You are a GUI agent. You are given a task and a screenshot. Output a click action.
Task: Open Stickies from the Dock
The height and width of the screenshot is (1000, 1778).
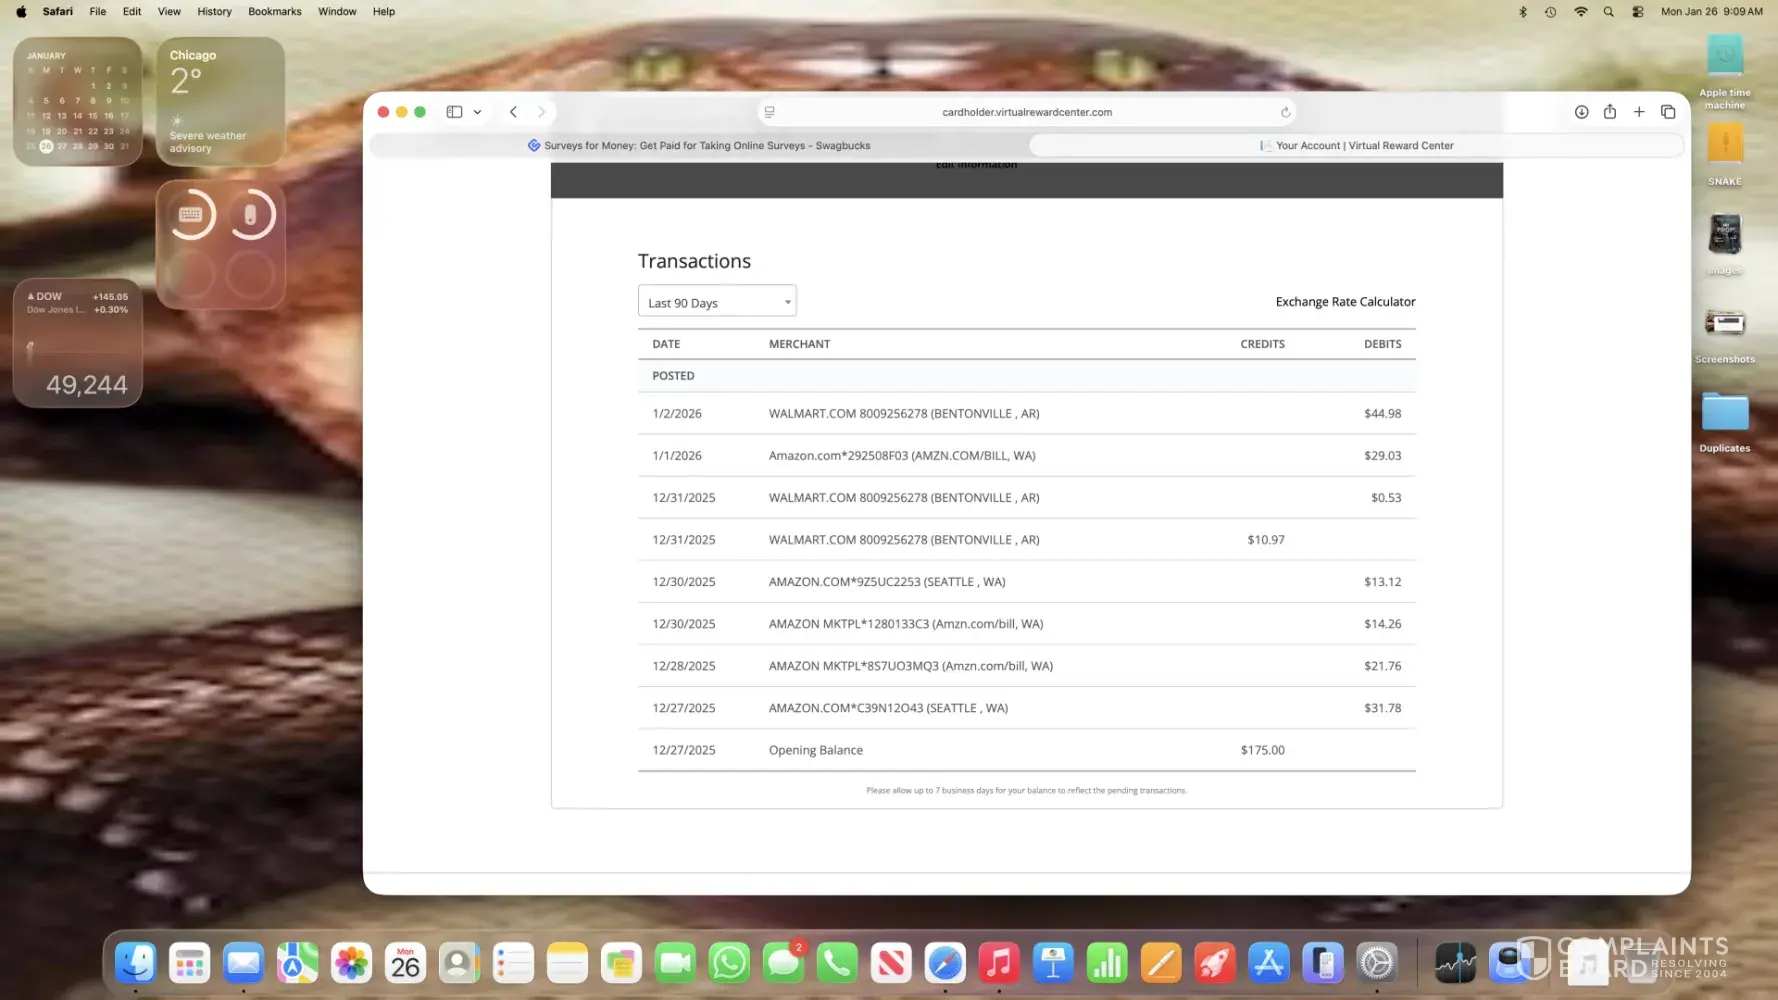pyautogui.click(x=621, y=963)
